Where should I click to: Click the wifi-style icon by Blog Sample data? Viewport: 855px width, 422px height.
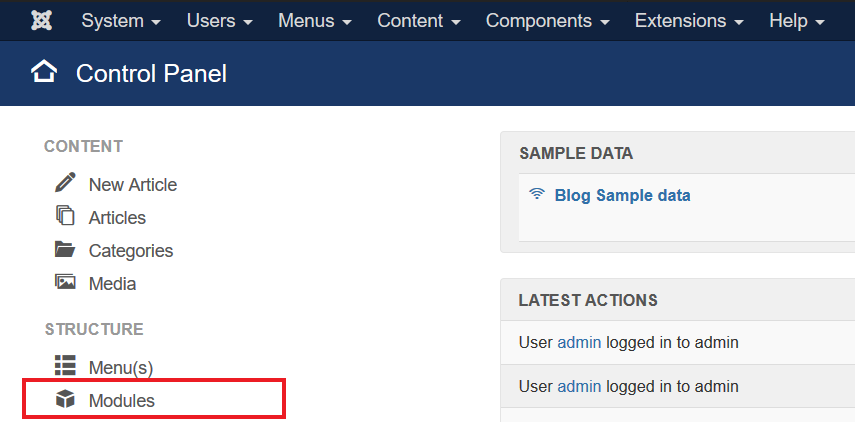[537, 195]
